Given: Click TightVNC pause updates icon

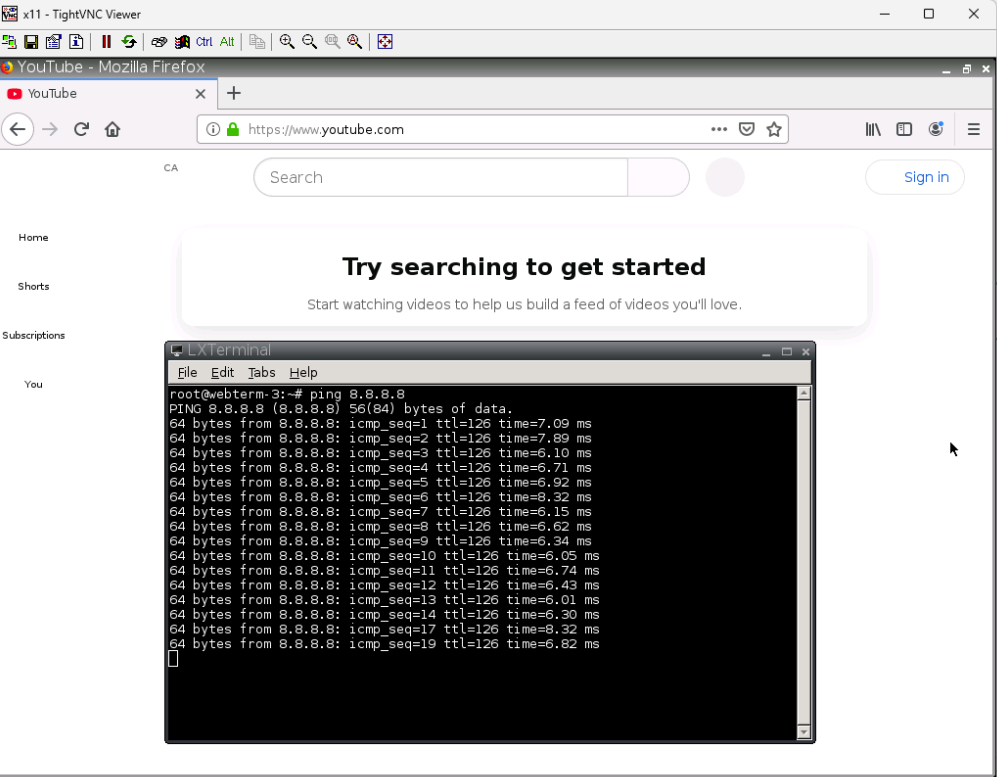Looking at the screenshot, I should [x=106, y=42].
